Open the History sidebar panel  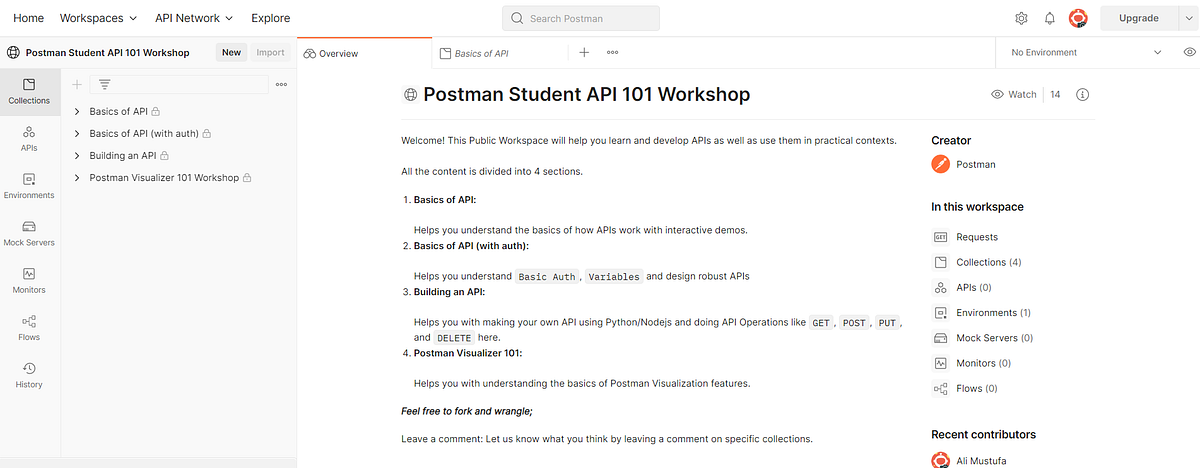click(x=29, y=375)
